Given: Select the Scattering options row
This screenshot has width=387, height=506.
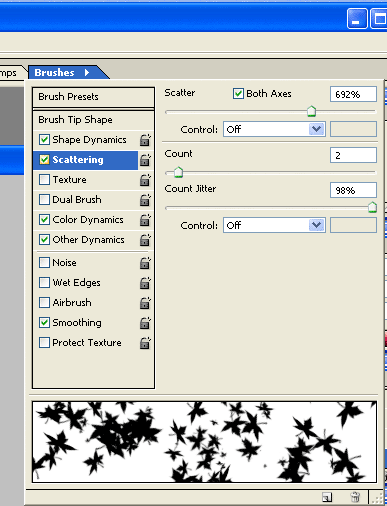Looking at the screenshot, I should click(x=86, y=160).
